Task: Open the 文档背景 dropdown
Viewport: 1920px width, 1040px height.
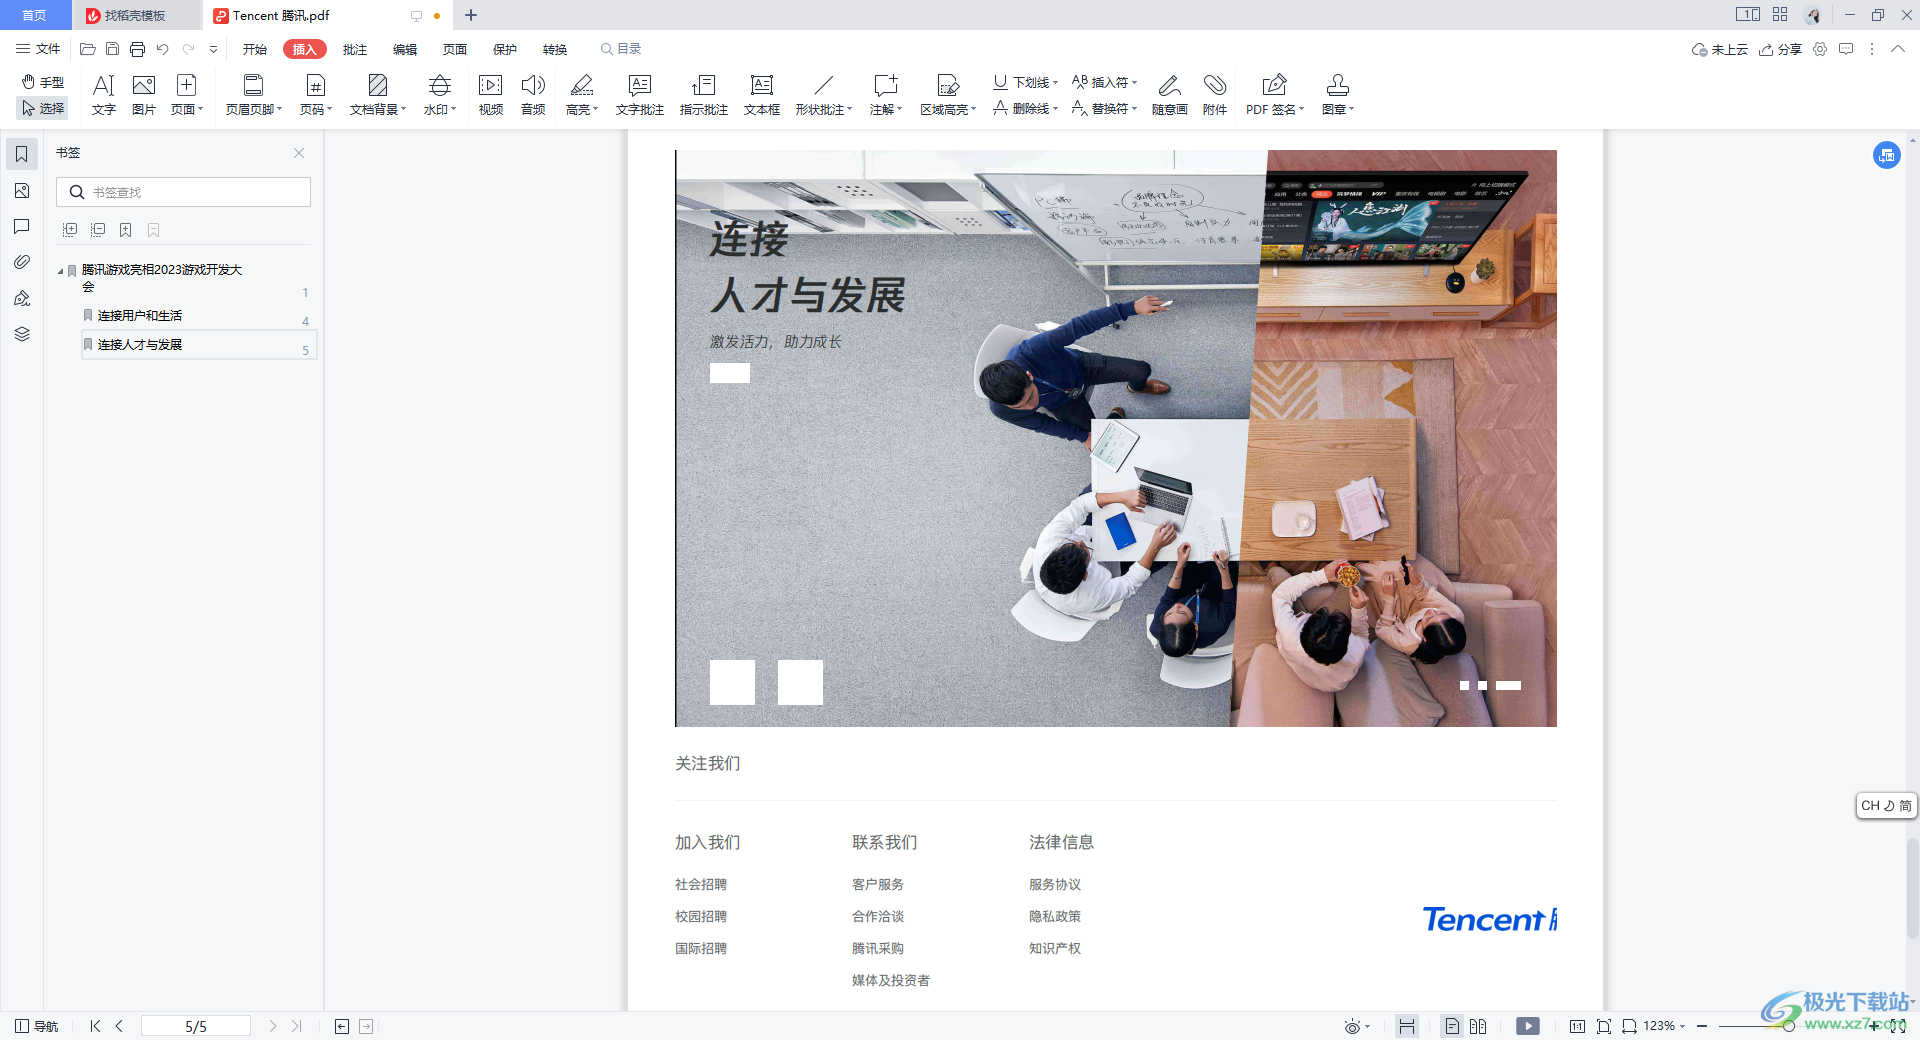Action: [378, 95]
